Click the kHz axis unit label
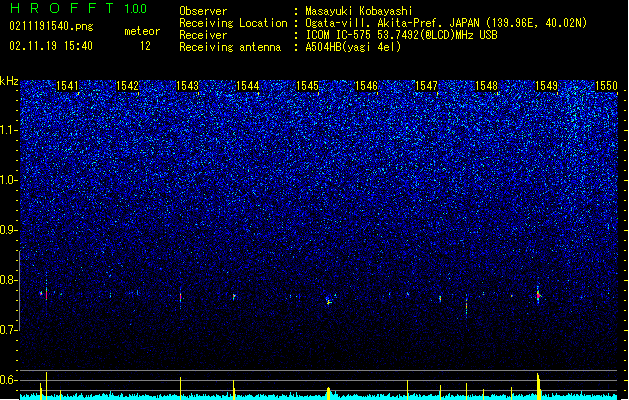The width and height of the screenshot is (629, 400). [9, 81]
